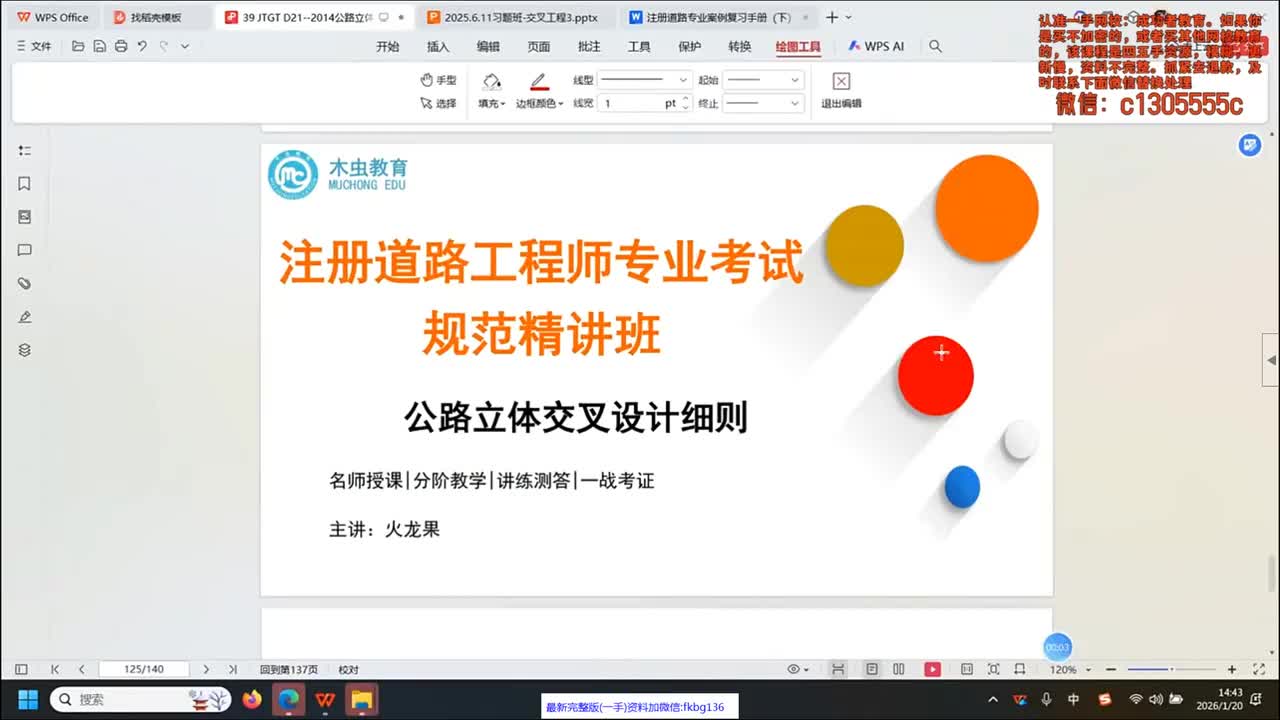Open the thumbnail image sidebar icon
1280x720 pixels.
[x=25, y=217]
